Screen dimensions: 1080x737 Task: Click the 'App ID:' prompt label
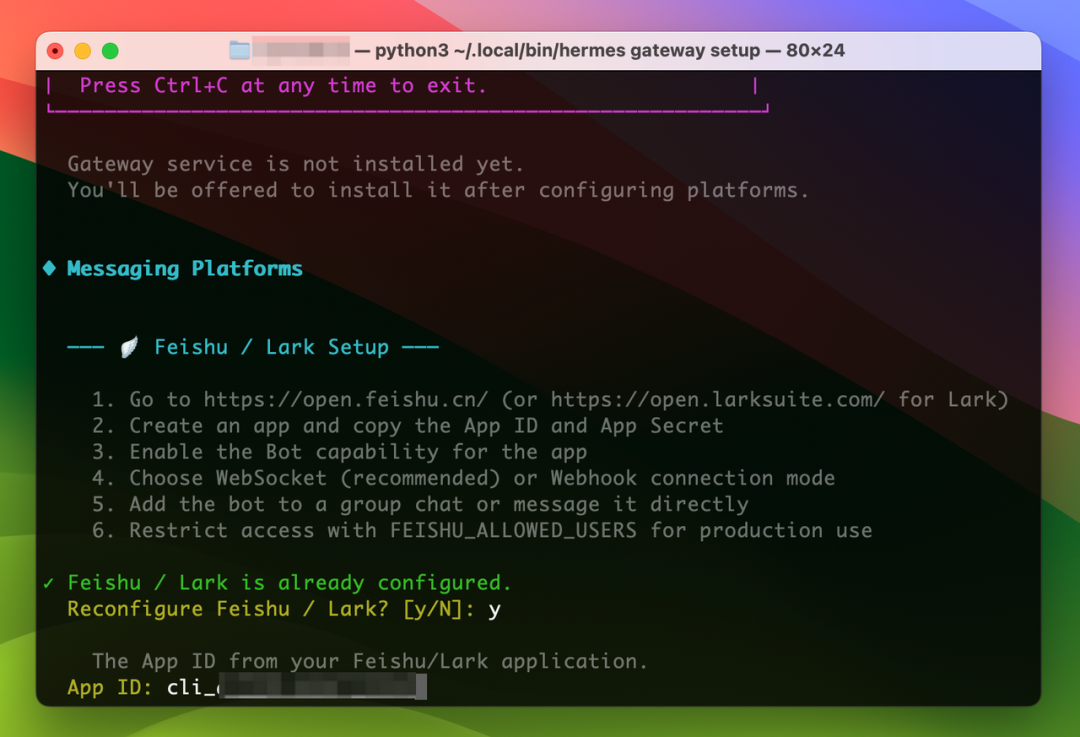click(x=110, y=687)
